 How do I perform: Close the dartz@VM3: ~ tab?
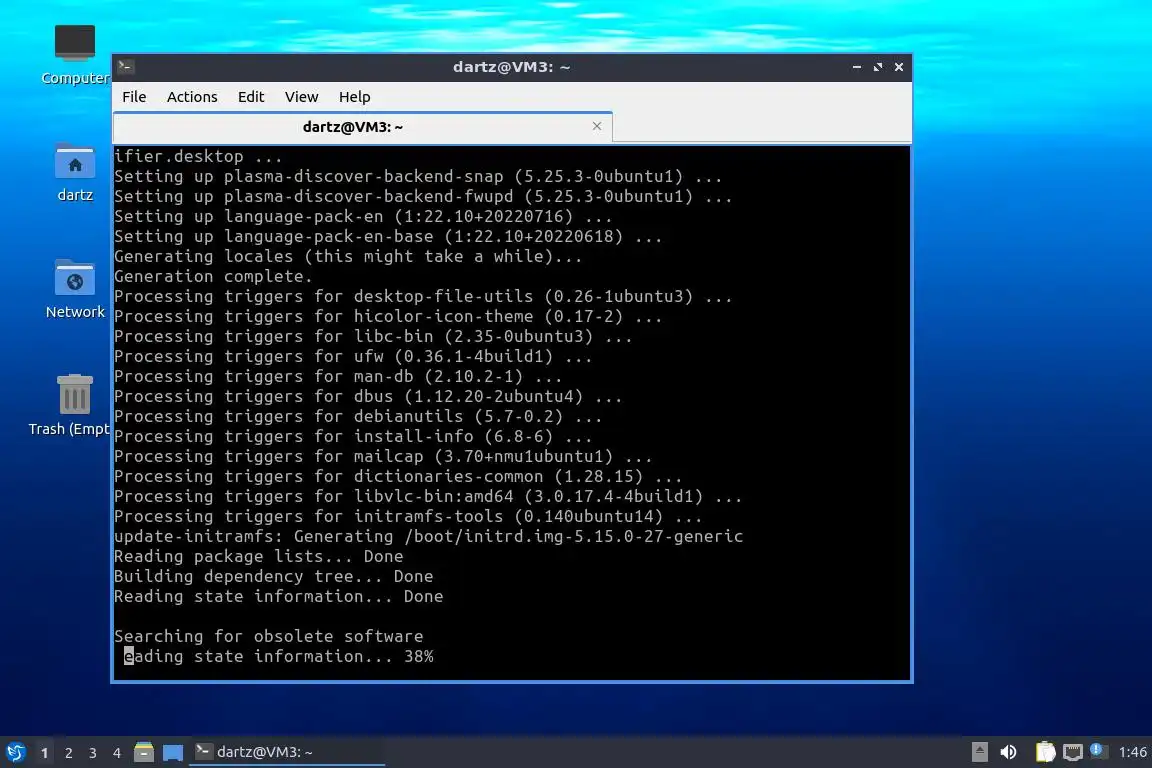tap(597, 126)
